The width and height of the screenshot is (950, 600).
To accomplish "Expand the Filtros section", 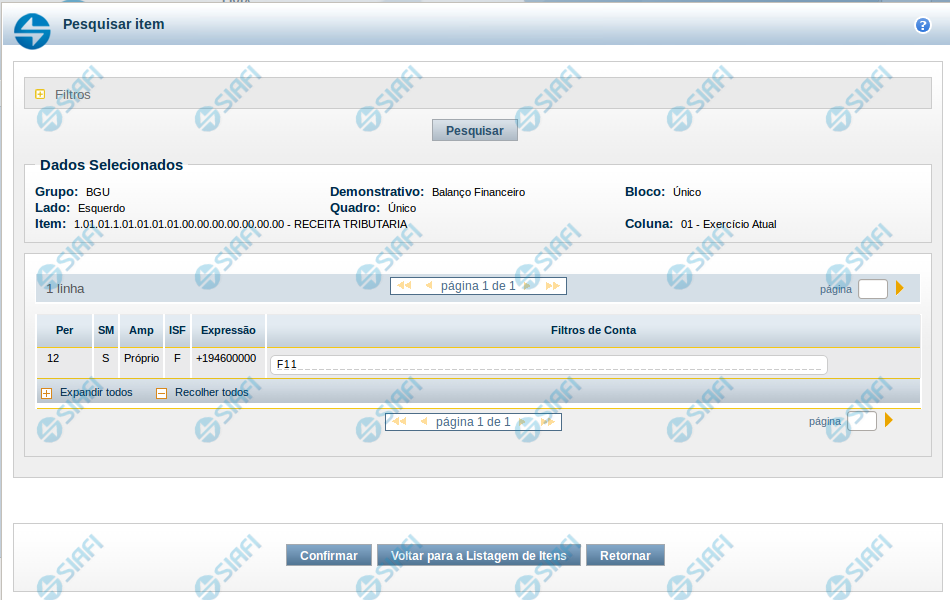I will click(x=40, y=94).
